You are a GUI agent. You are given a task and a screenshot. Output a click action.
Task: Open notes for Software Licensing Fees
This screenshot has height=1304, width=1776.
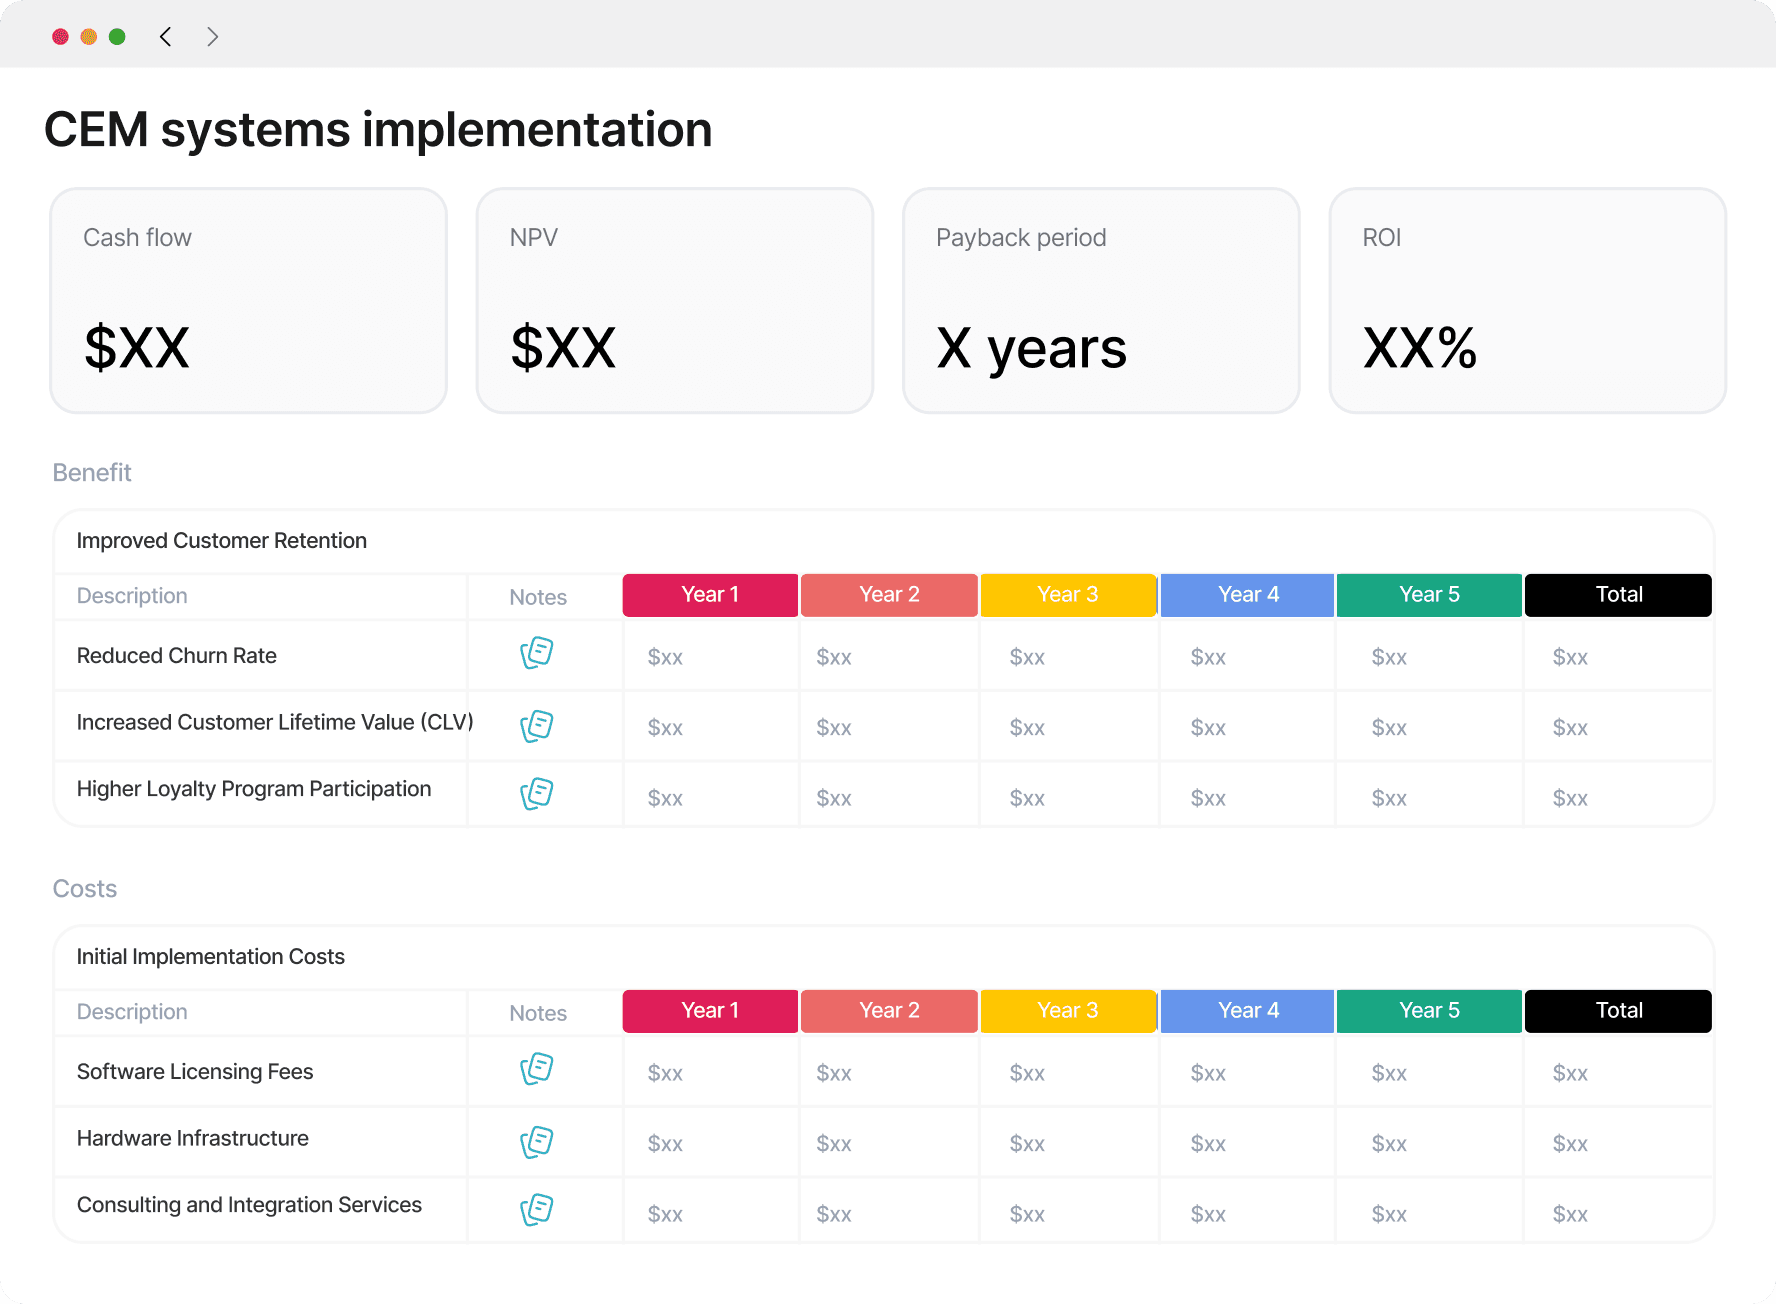point(538,1070)
